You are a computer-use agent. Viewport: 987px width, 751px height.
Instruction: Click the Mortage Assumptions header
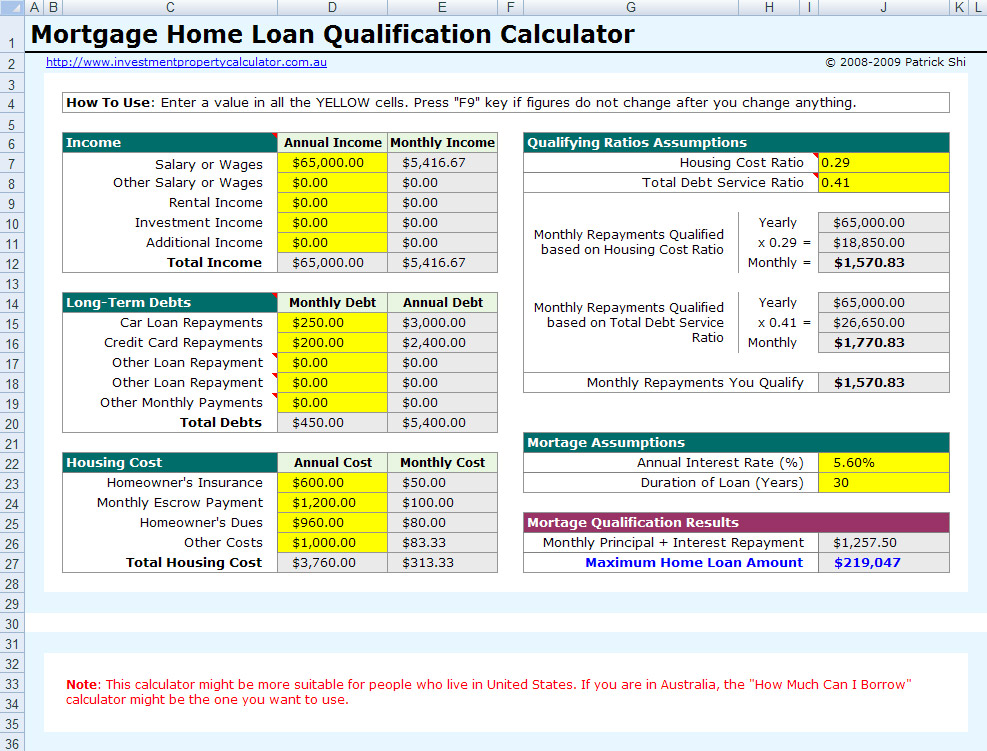pyautogui.click(x=736, y=443)
